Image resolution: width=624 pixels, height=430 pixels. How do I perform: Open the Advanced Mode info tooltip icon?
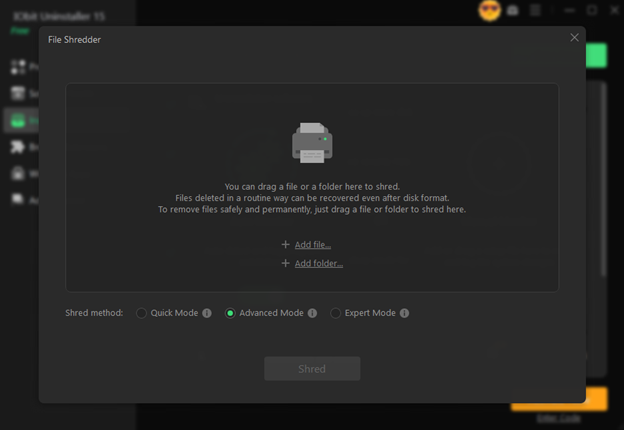tap(312, 313)
